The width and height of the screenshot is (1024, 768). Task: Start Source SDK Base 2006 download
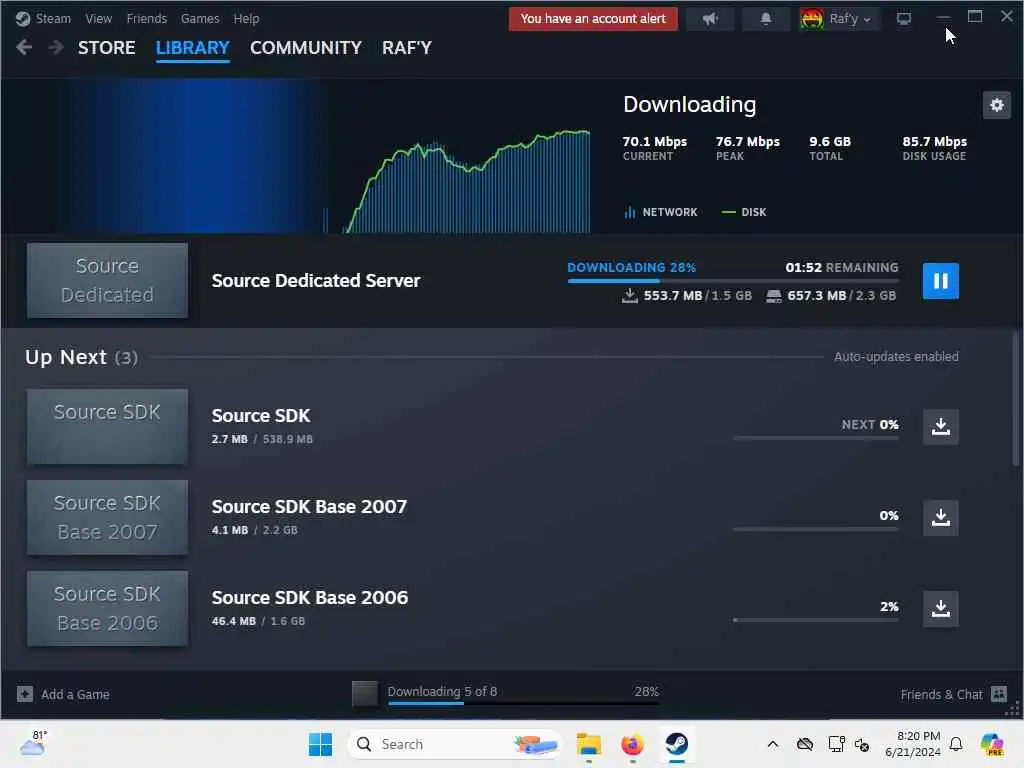pyautogui.click(x=940, y=609)
